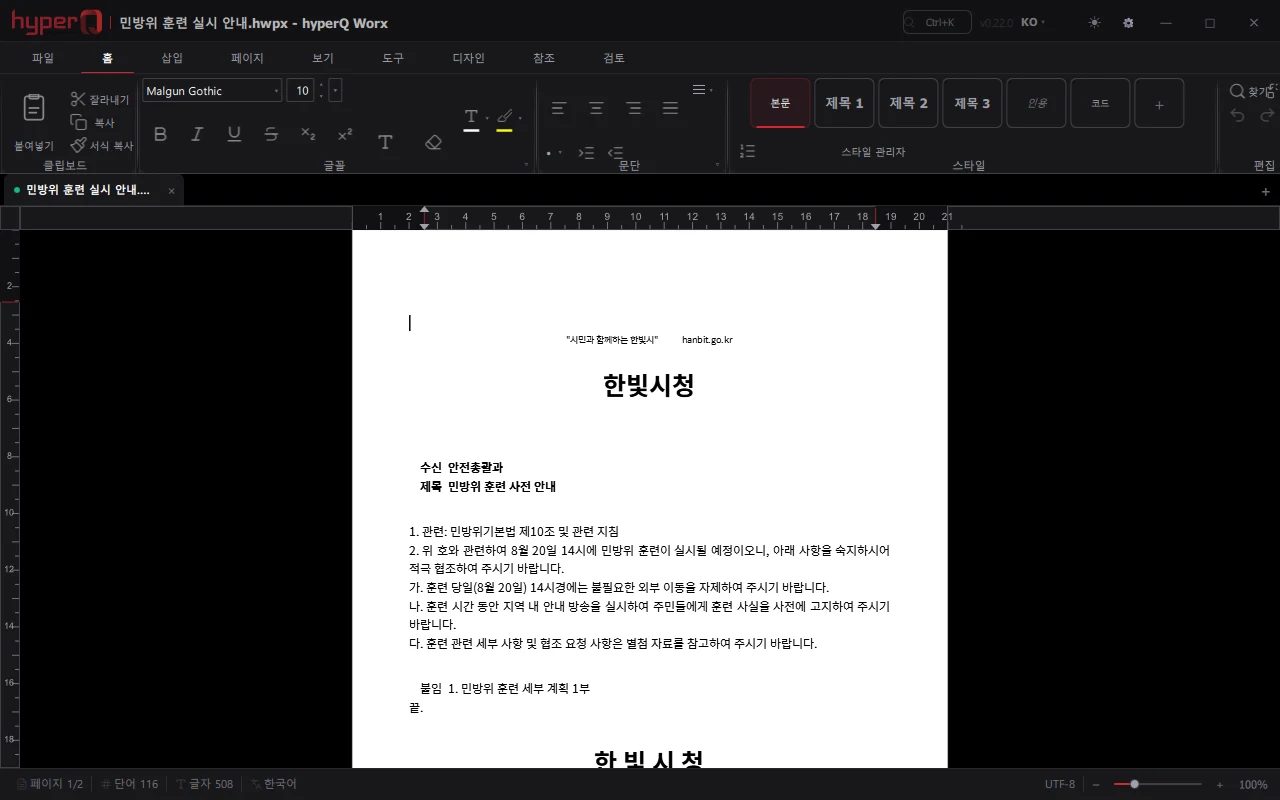Click the 한국어 language status item
The height and width of the screenshot is (800, 1280).
tap(273, 784)
